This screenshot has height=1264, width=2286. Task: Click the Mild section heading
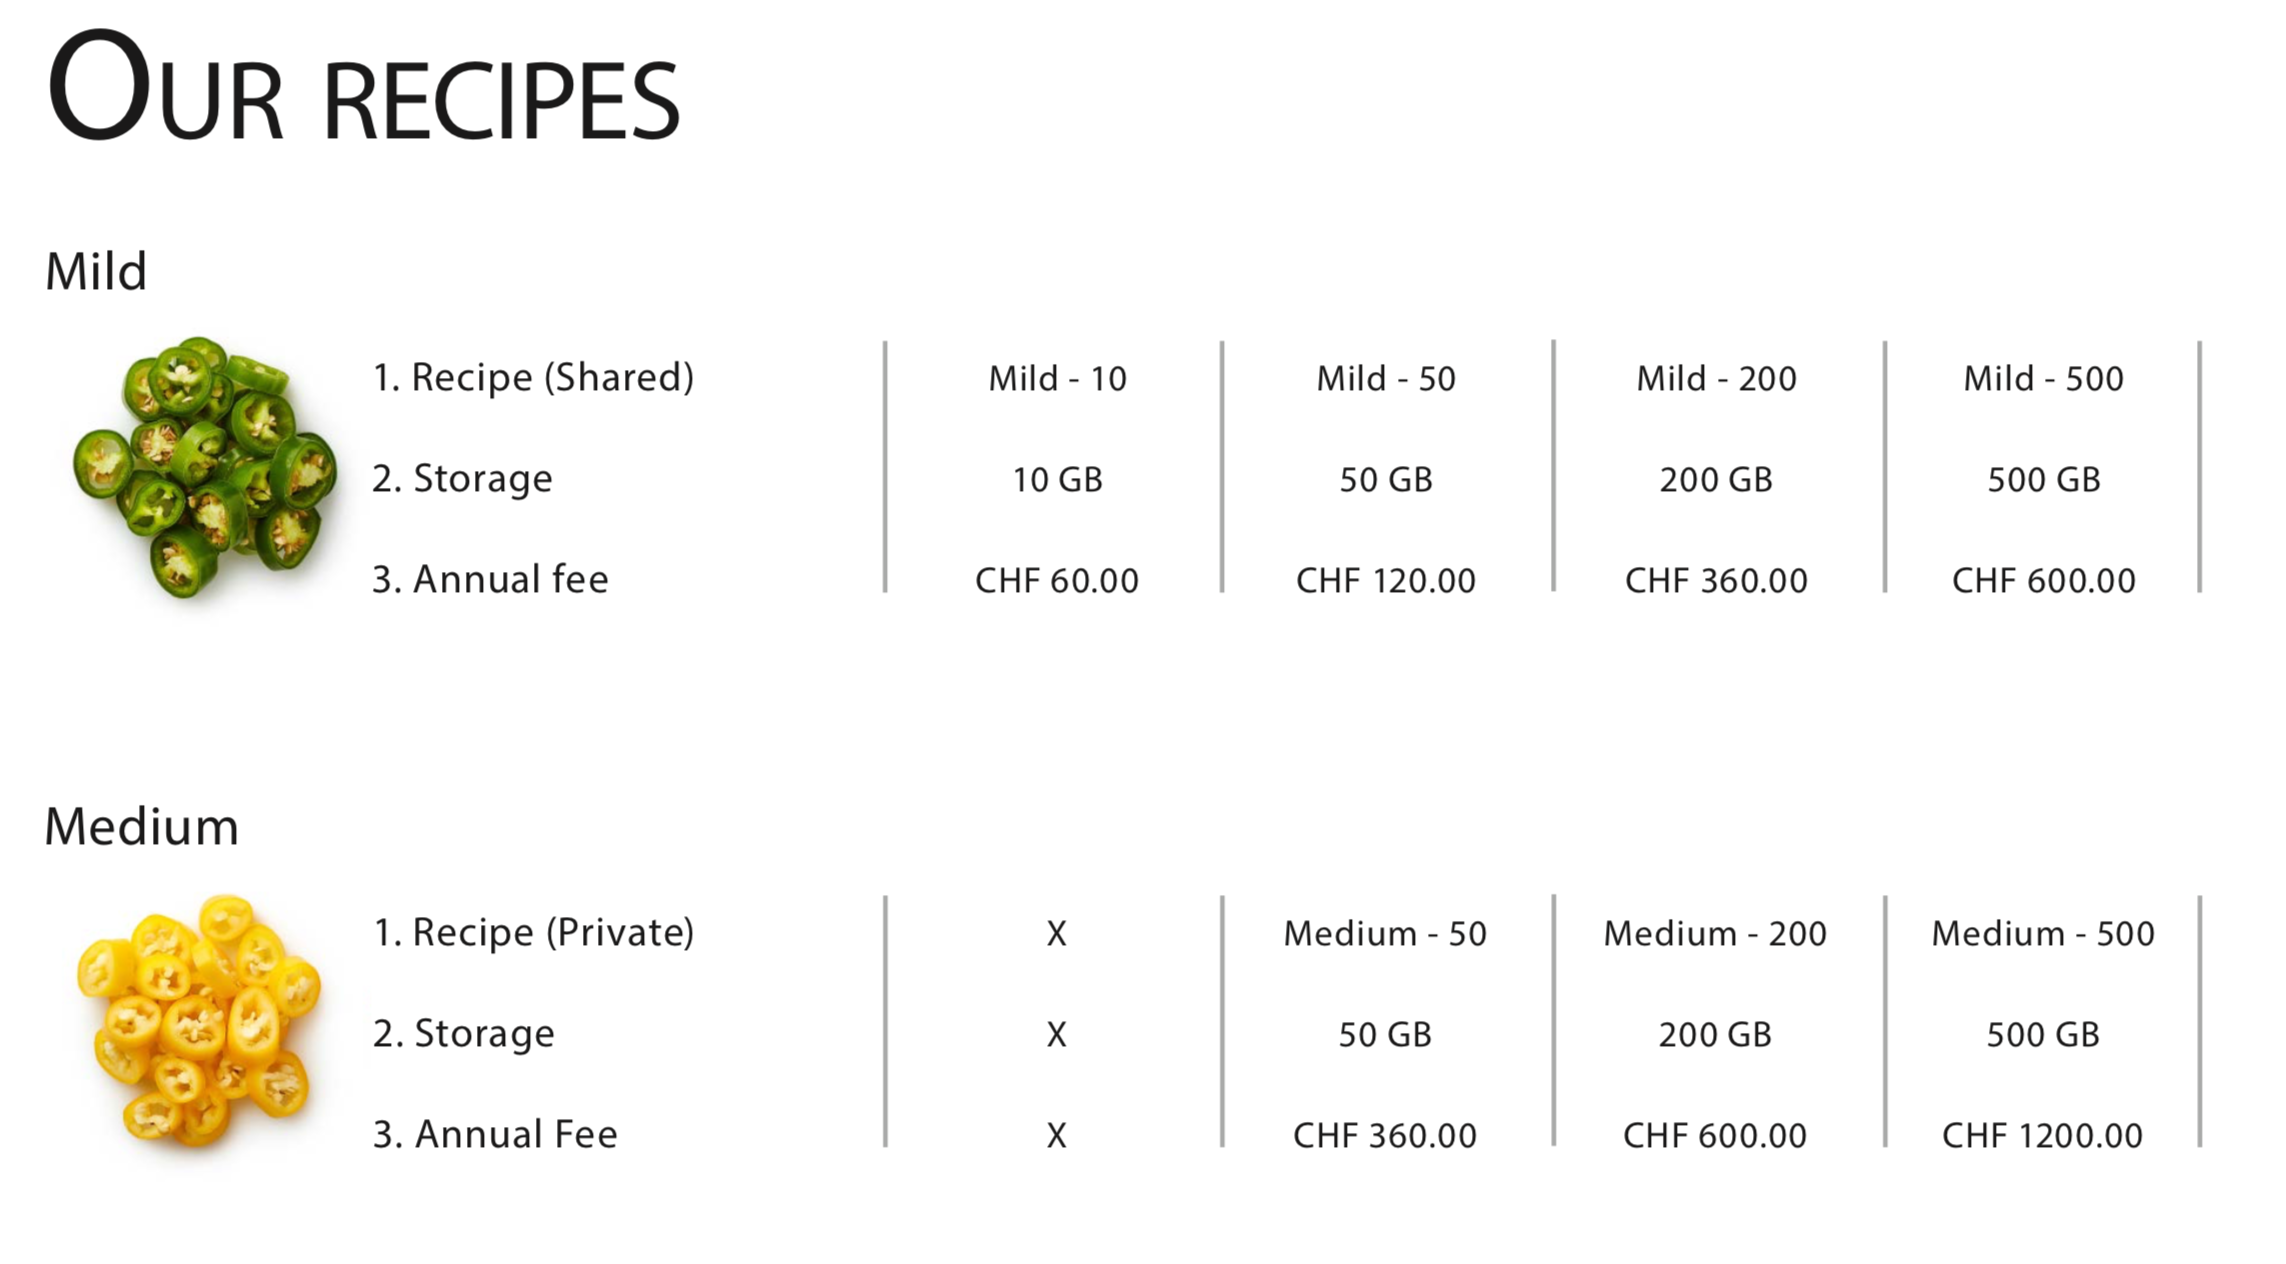point(96,271)
